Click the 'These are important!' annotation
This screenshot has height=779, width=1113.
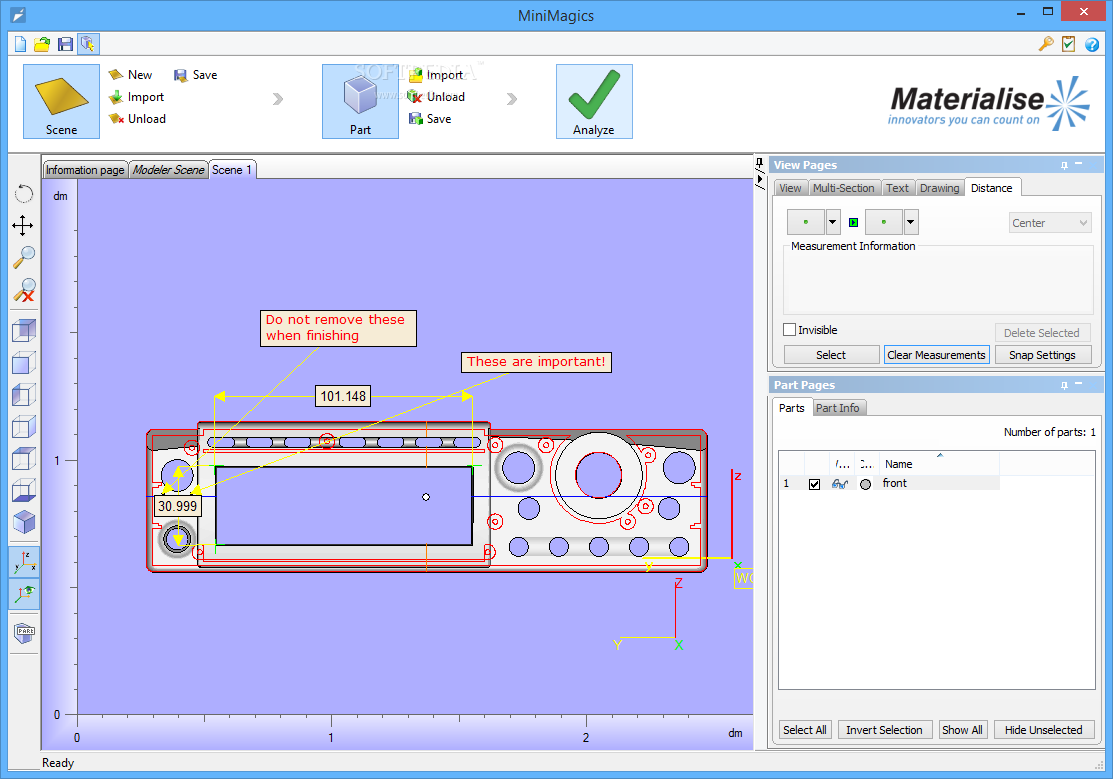coord(536,361)
